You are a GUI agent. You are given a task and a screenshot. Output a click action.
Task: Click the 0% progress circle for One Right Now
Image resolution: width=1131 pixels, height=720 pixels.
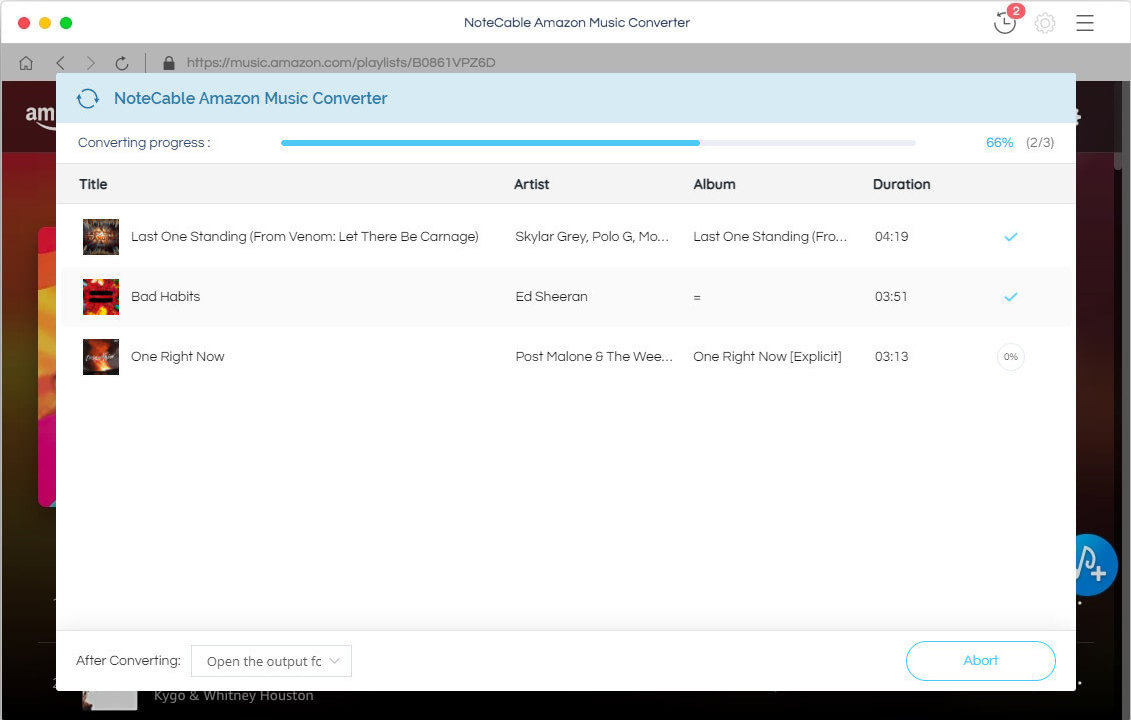pos(1010,357)
